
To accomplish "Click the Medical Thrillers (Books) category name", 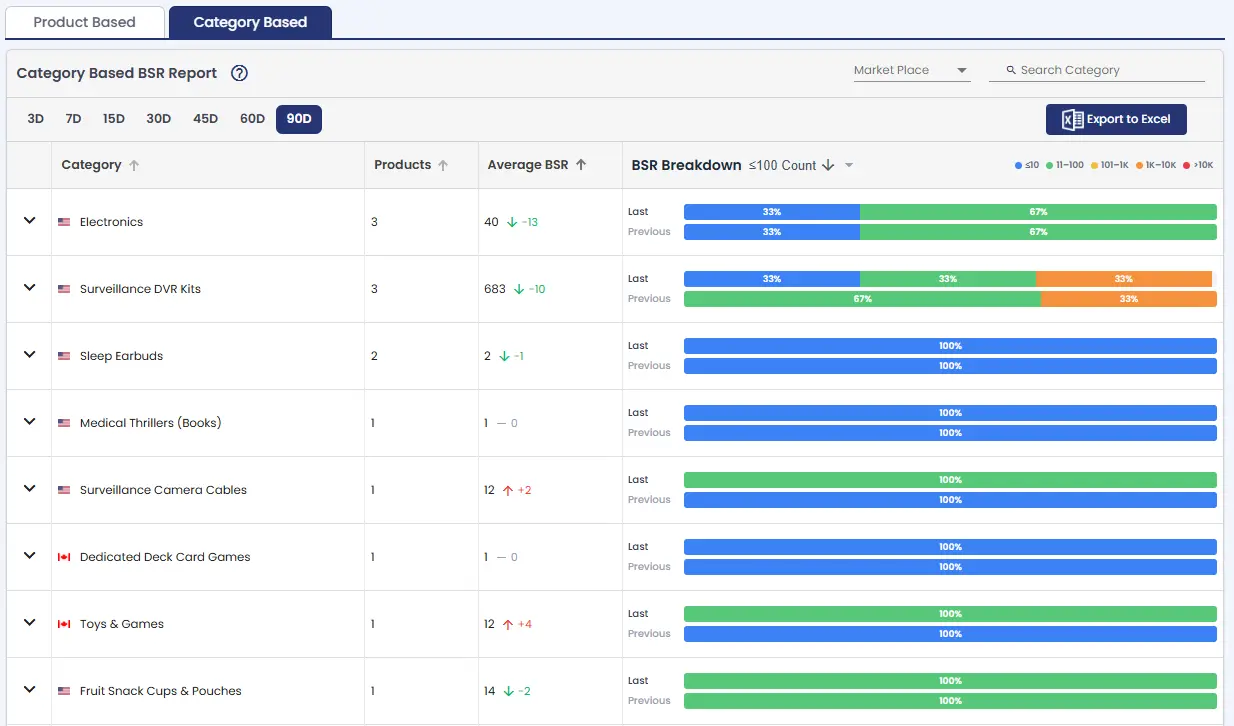I will click(150, 423).
